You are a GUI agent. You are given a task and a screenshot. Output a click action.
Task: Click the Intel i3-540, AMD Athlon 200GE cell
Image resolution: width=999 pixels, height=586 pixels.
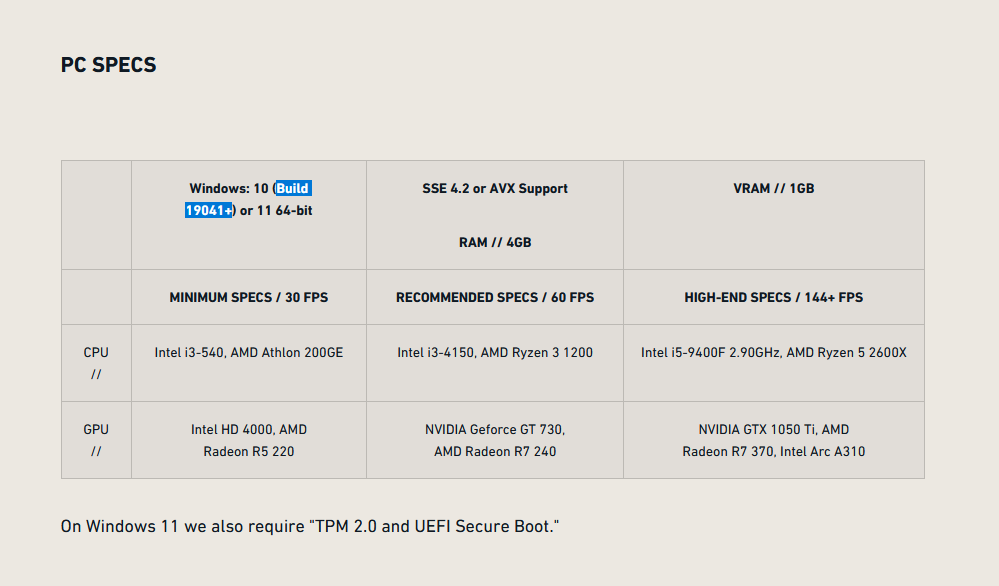(x=248, y=352)
